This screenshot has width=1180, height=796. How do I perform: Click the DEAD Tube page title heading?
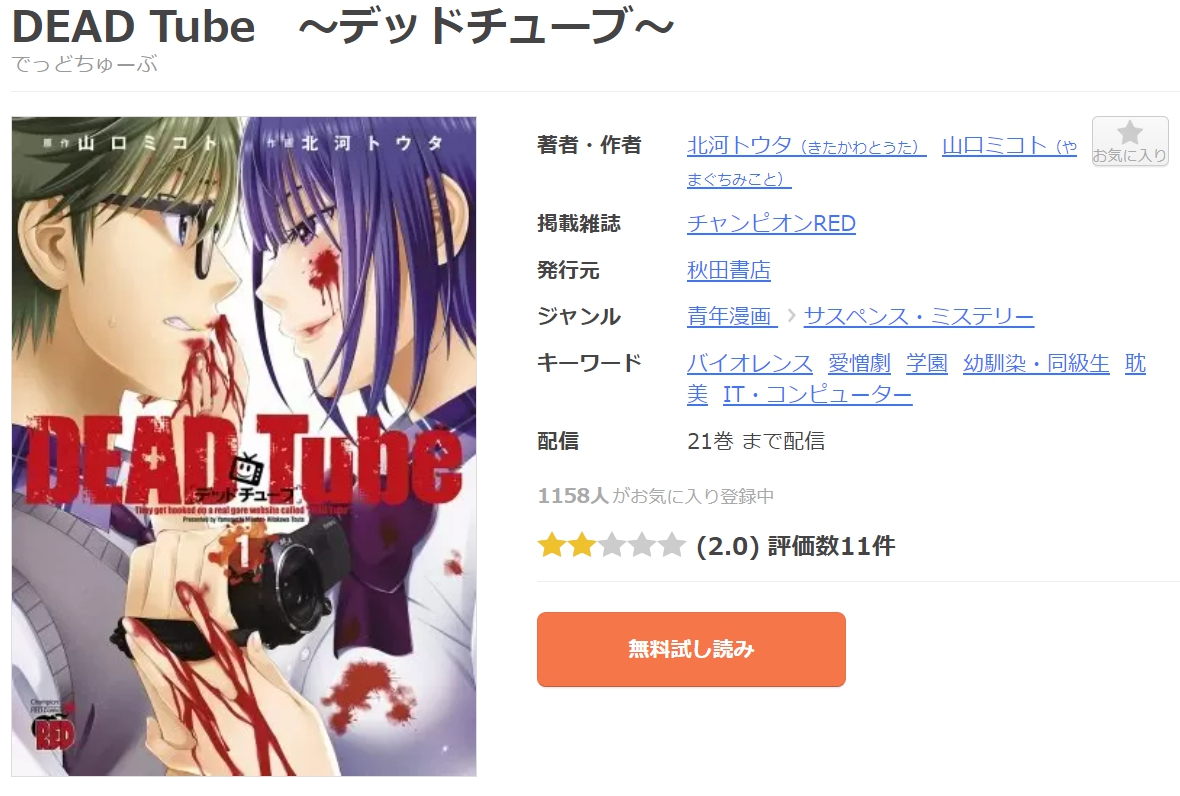coord(343,26)
